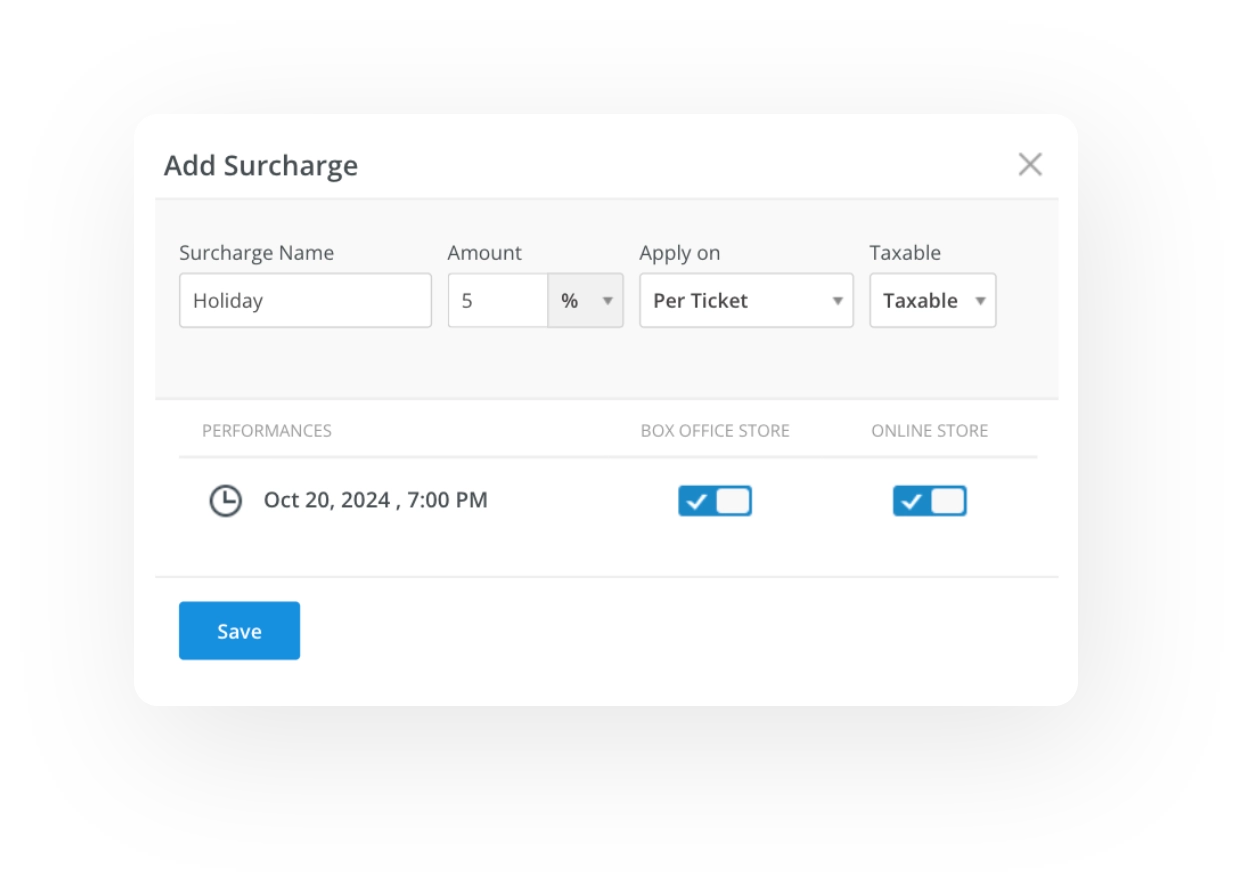Click the ONLINE STORE column header
Image resolution: width=1244 pixels, height=892 pixels.
coord(929,431)
